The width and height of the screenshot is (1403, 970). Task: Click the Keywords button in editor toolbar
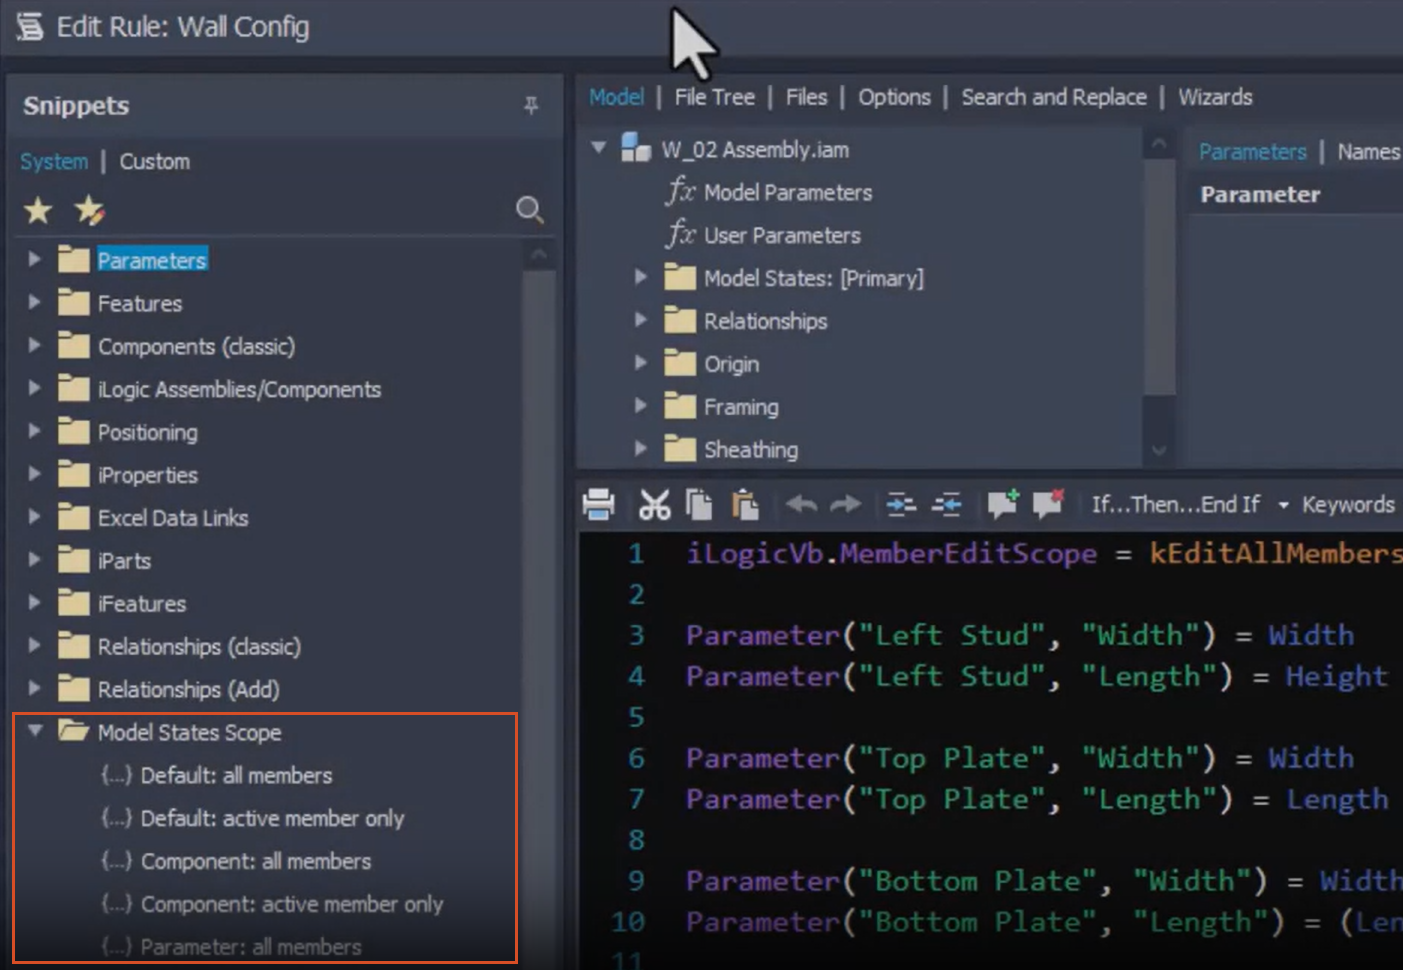coord(1348,504)
